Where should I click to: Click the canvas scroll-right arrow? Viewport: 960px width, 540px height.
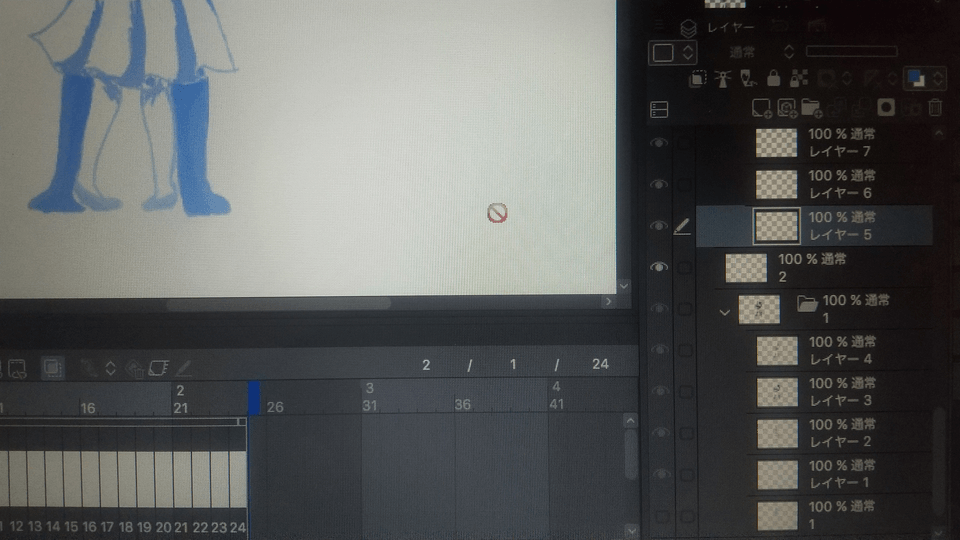pos(608,301)
